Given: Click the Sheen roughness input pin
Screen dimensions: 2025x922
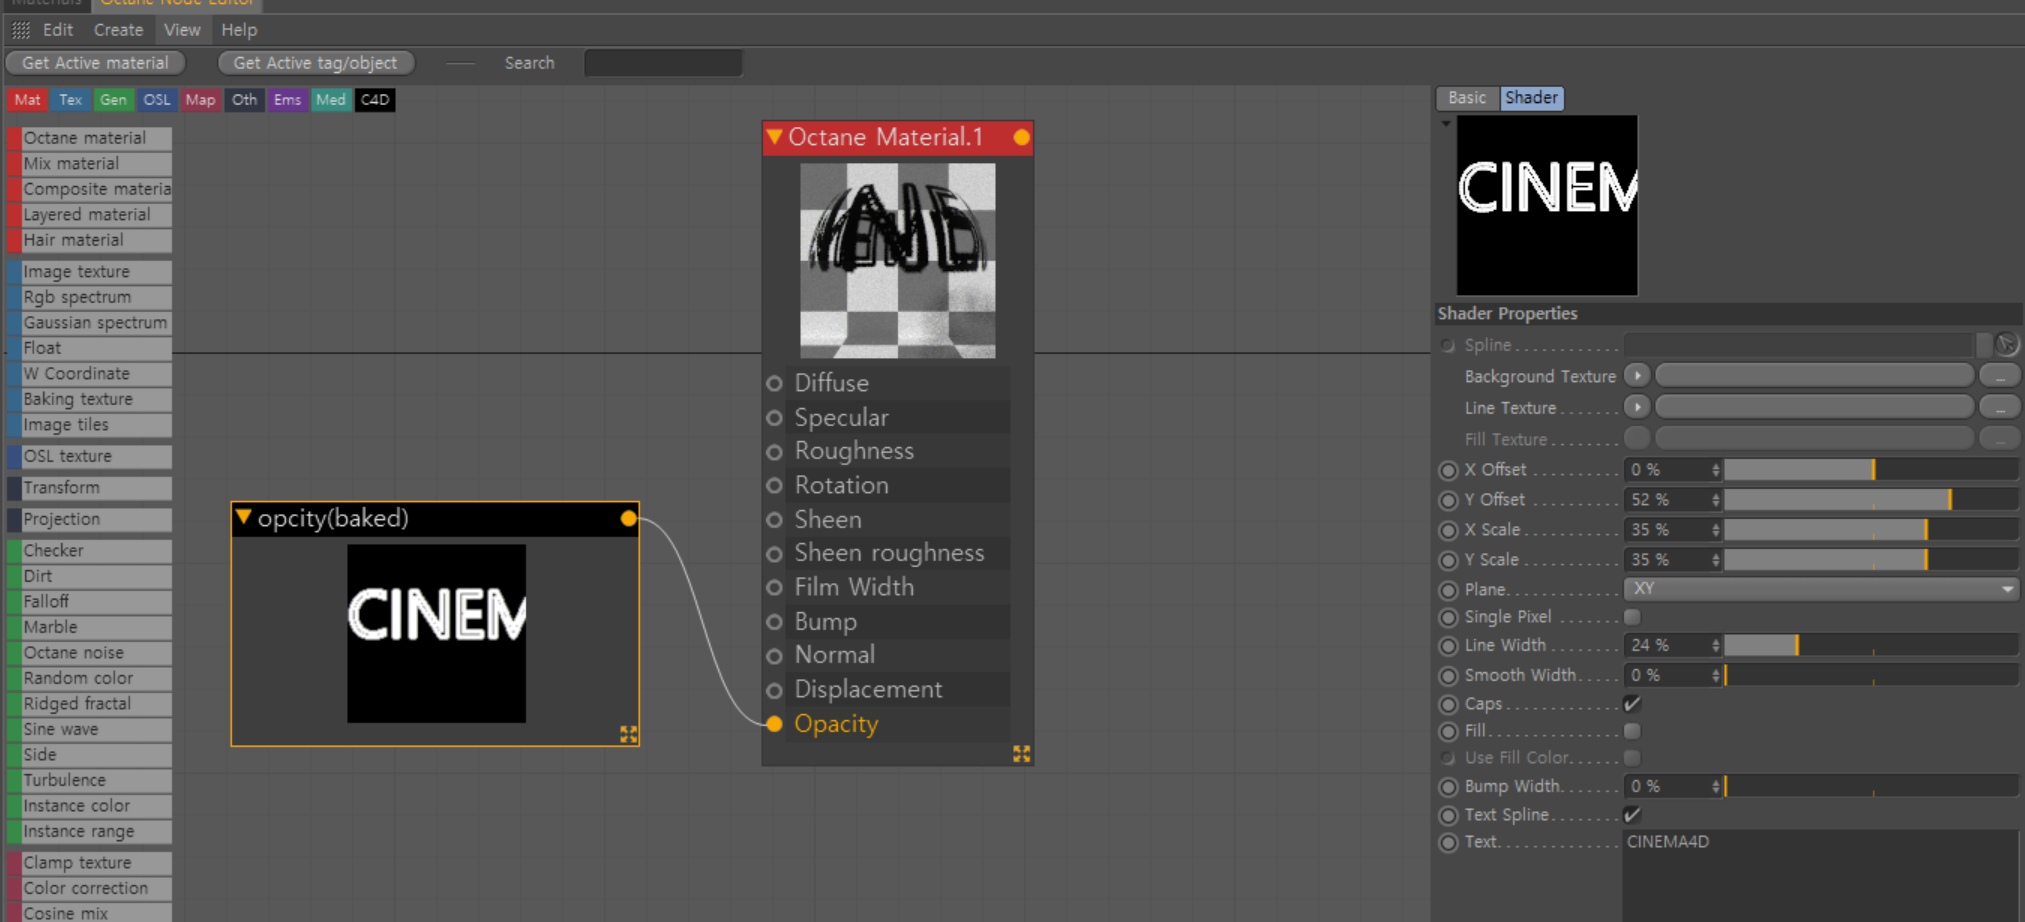Looking at the screenshot, I should (x=774, y=554).
